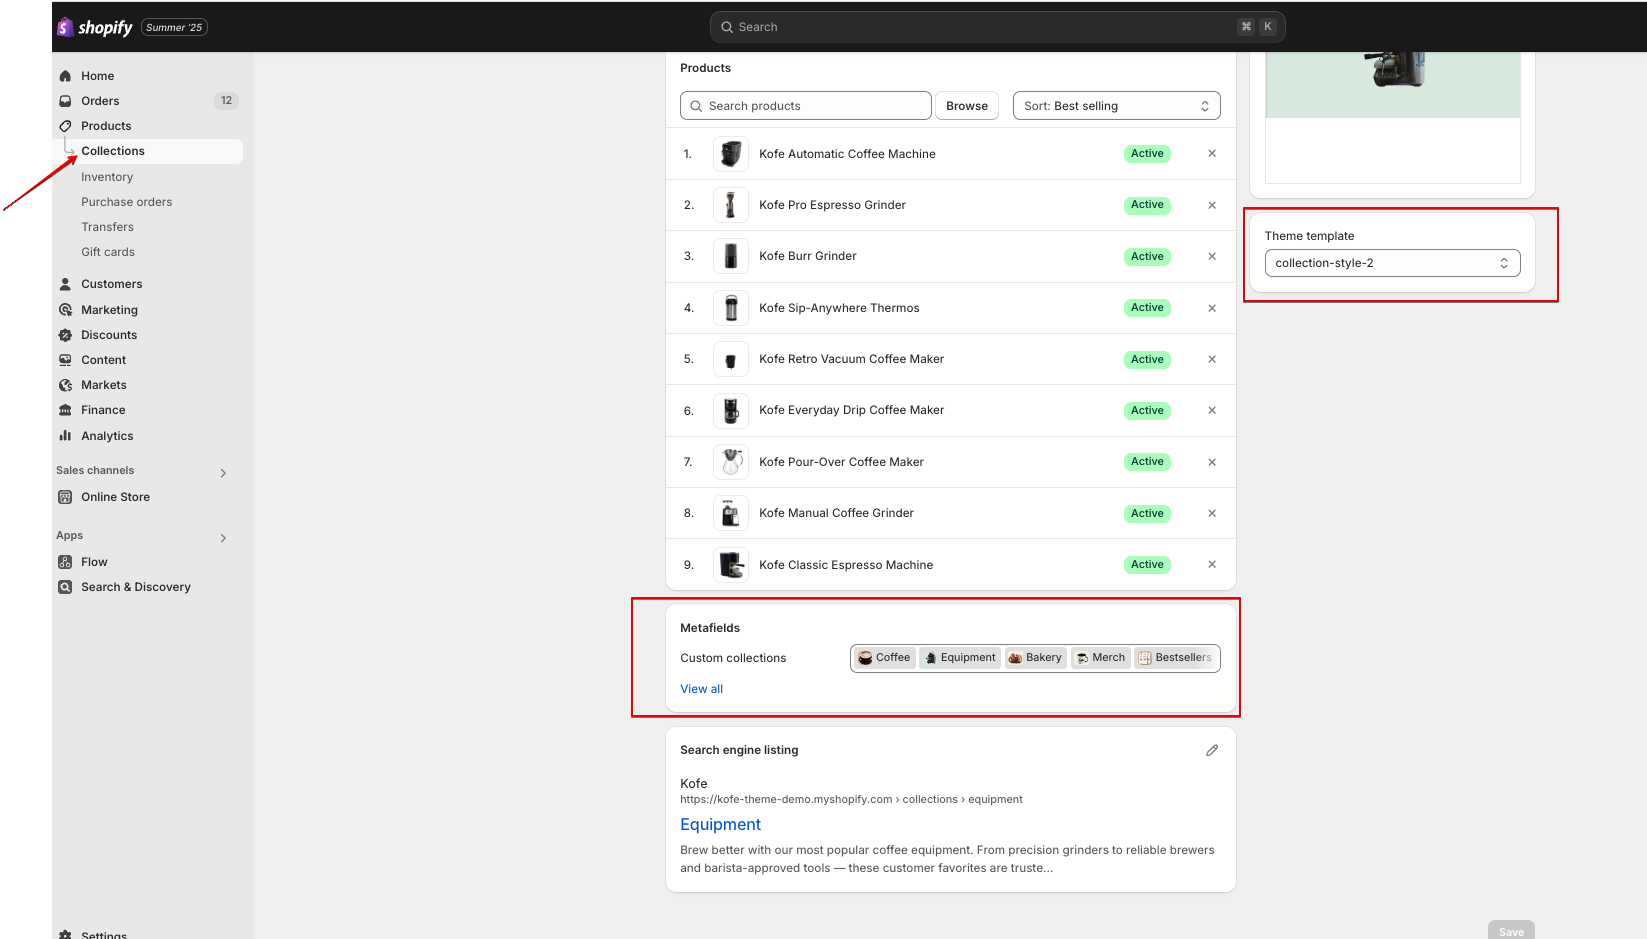
Task: Open Home in the sidebar
Action: [97, 76]
